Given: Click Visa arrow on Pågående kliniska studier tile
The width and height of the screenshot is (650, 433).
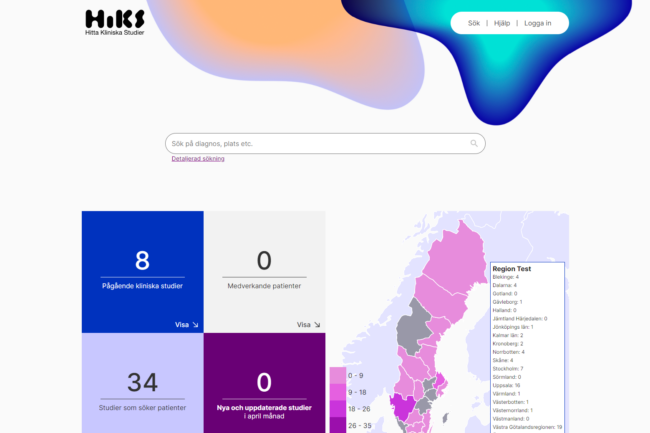Looking at the screenshot, I should coord(188,324).
